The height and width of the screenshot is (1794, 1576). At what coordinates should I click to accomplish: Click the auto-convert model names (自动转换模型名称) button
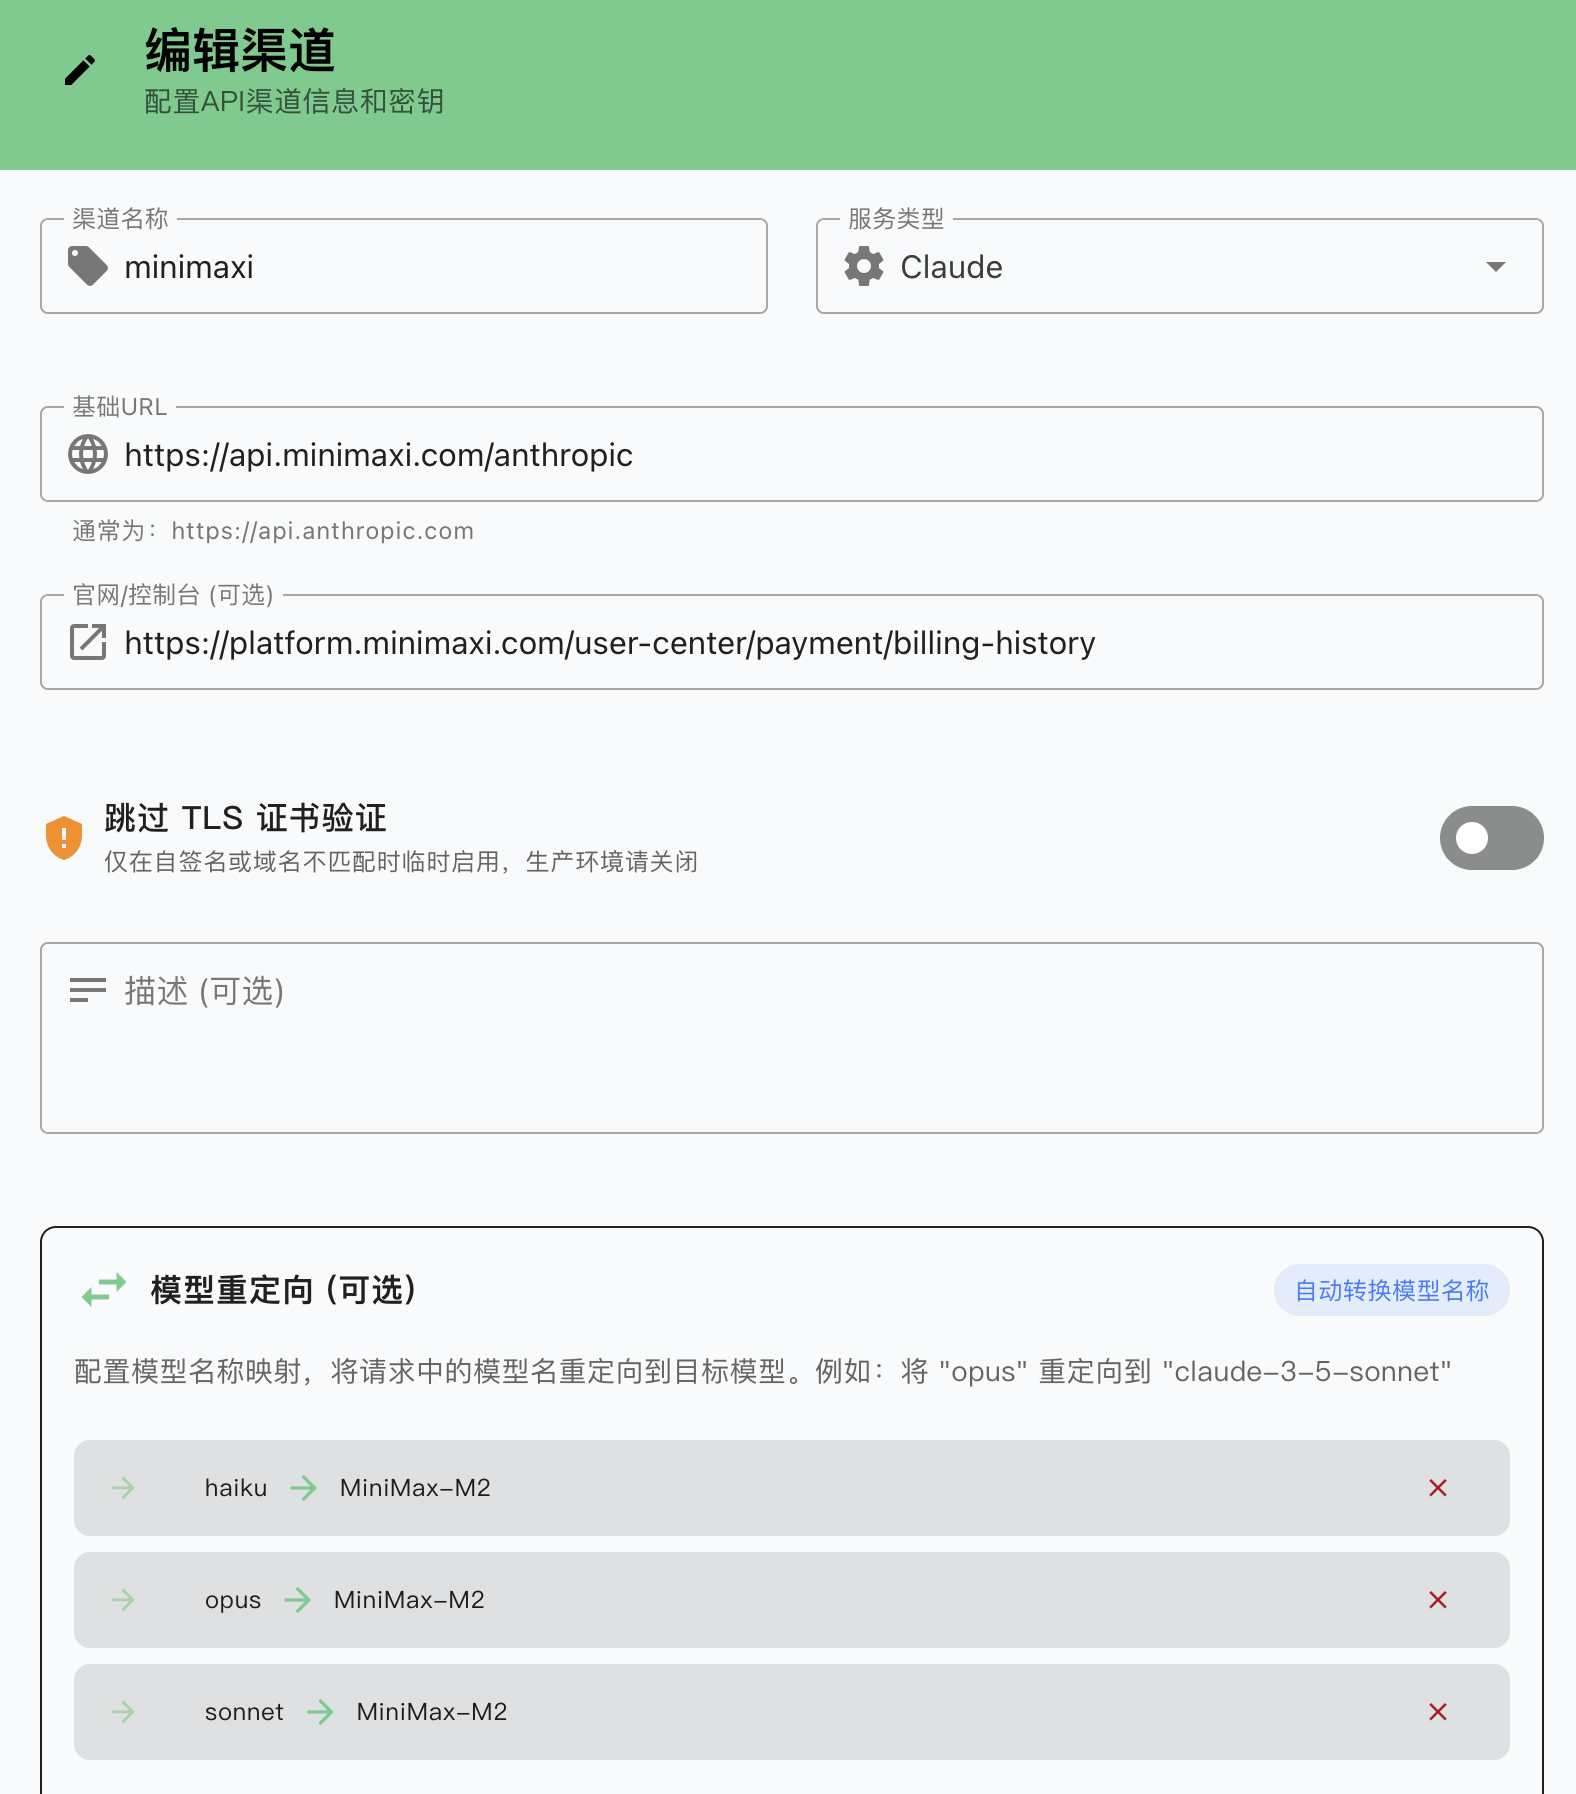coord(1391,1290)
